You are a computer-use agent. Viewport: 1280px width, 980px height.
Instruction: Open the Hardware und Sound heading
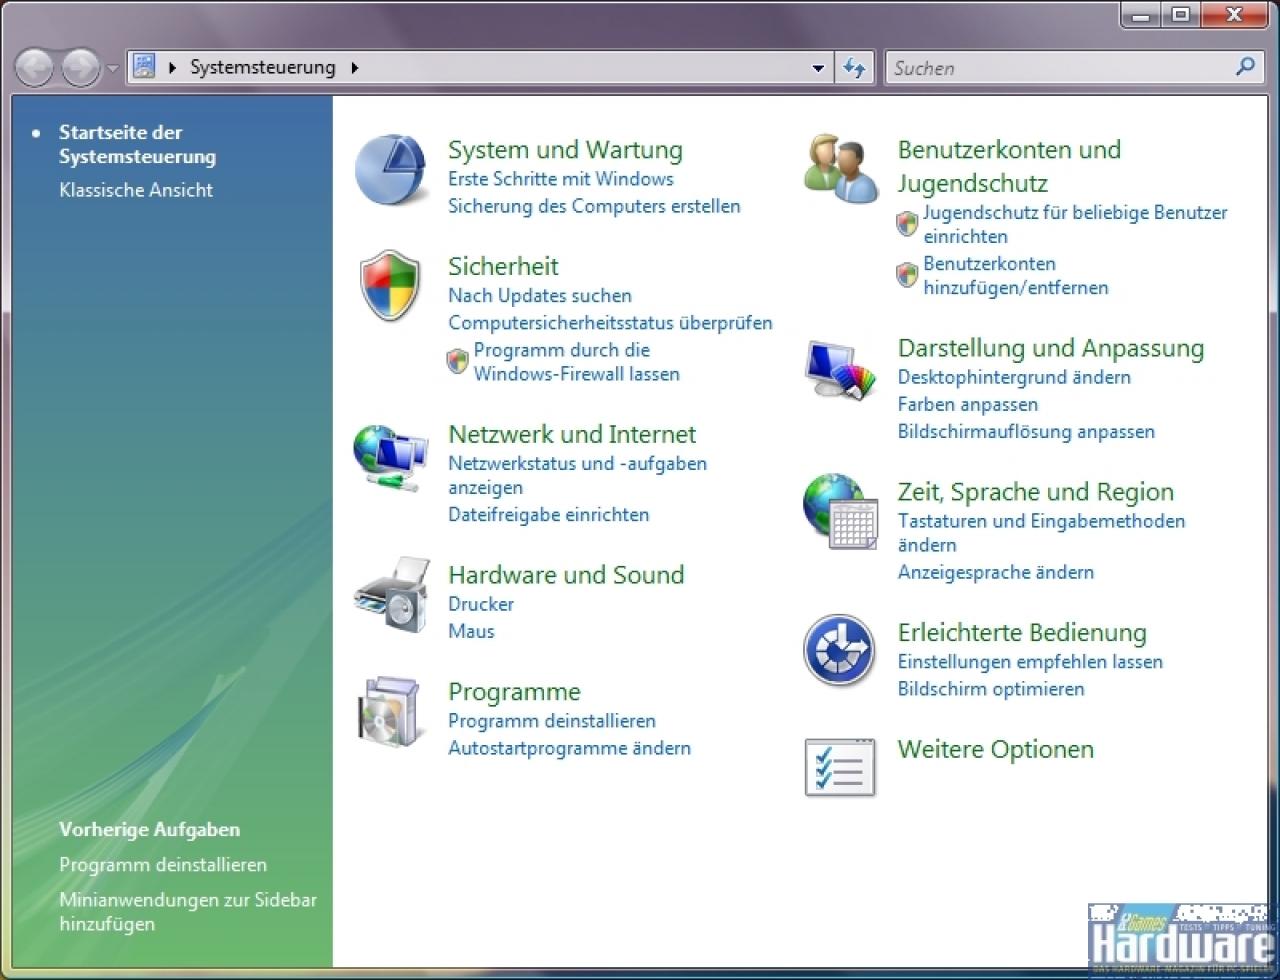pyautogui.click(x=566, y=575)
